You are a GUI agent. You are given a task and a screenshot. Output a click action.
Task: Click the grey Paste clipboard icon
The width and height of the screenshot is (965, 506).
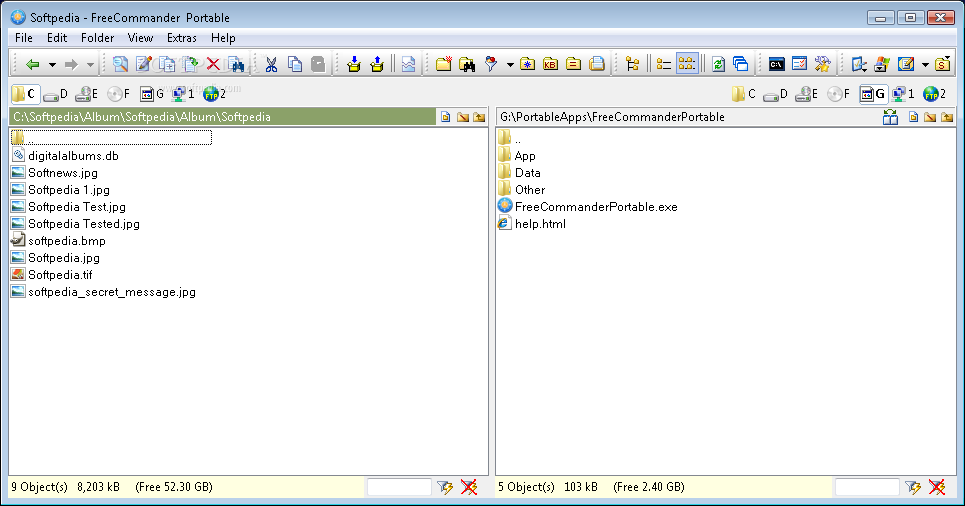(318, 64)
